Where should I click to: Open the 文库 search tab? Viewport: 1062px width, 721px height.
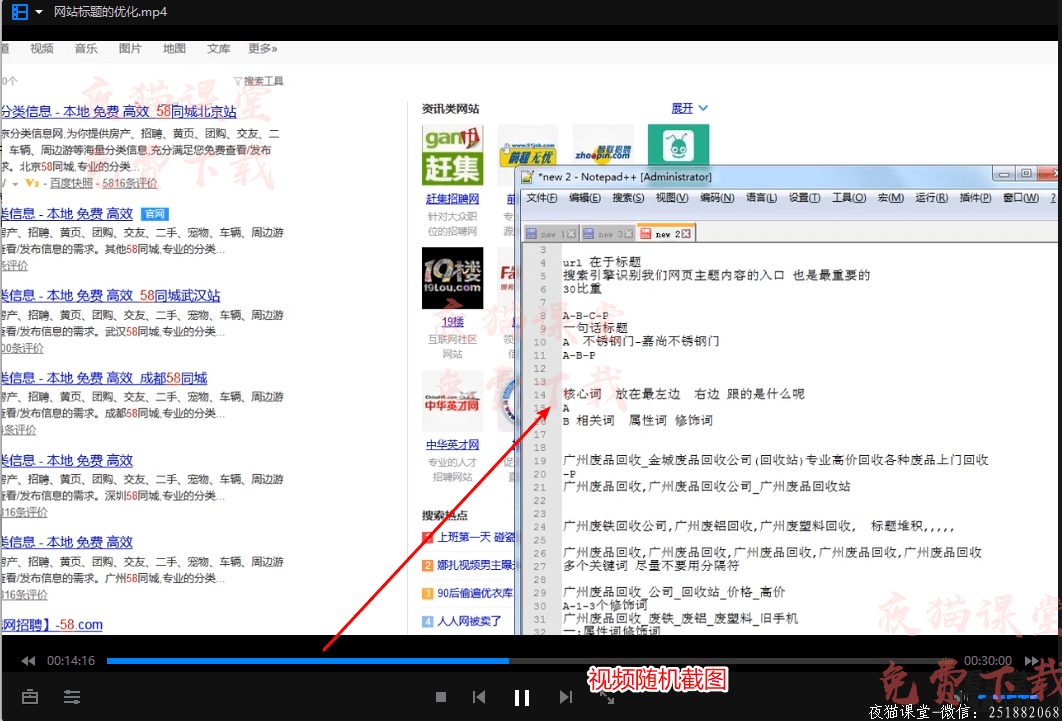click(218, 48)
